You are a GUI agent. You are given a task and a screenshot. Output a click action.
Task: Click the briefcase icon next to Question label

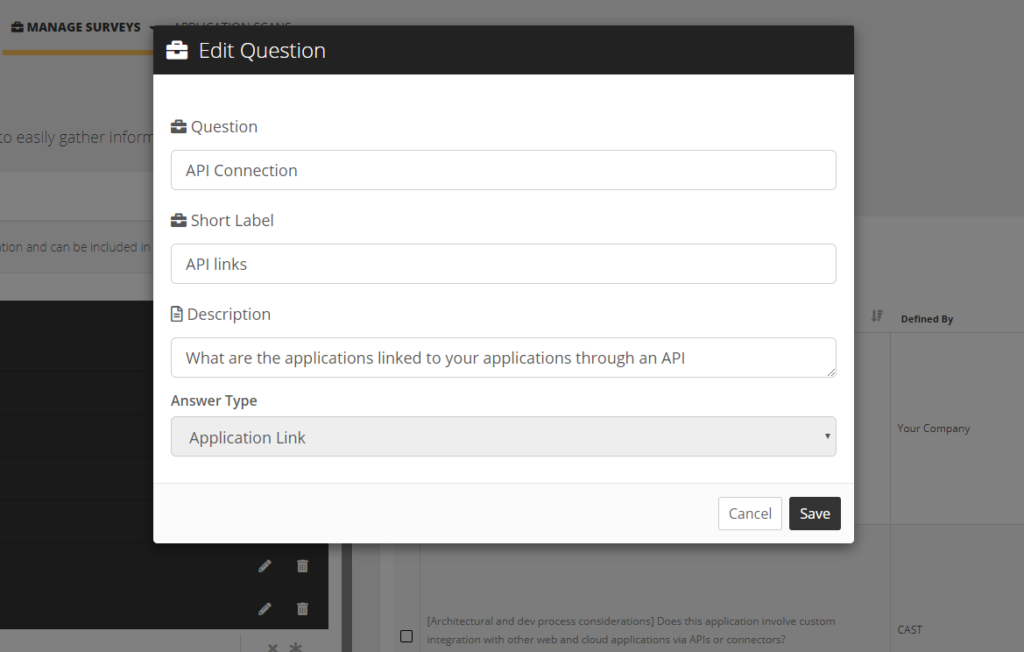tap(177, 126)
